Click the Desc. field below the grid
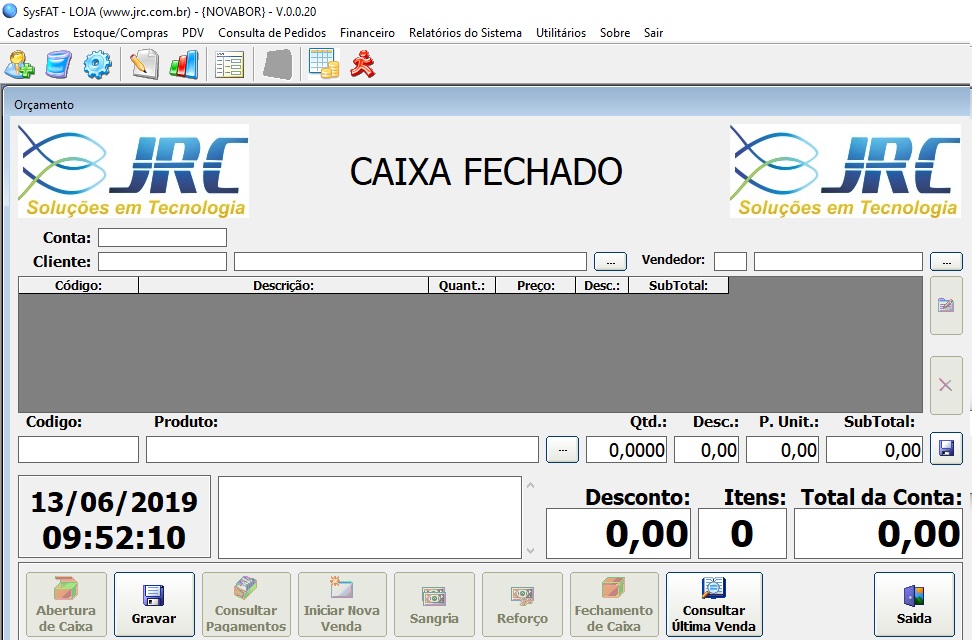 point(707,450)
